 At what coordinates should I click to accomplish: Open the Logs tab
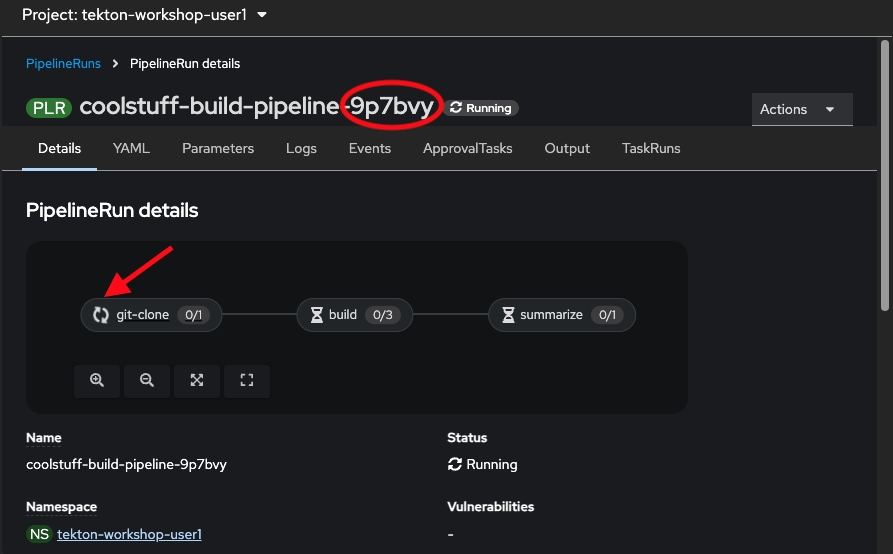301,148
